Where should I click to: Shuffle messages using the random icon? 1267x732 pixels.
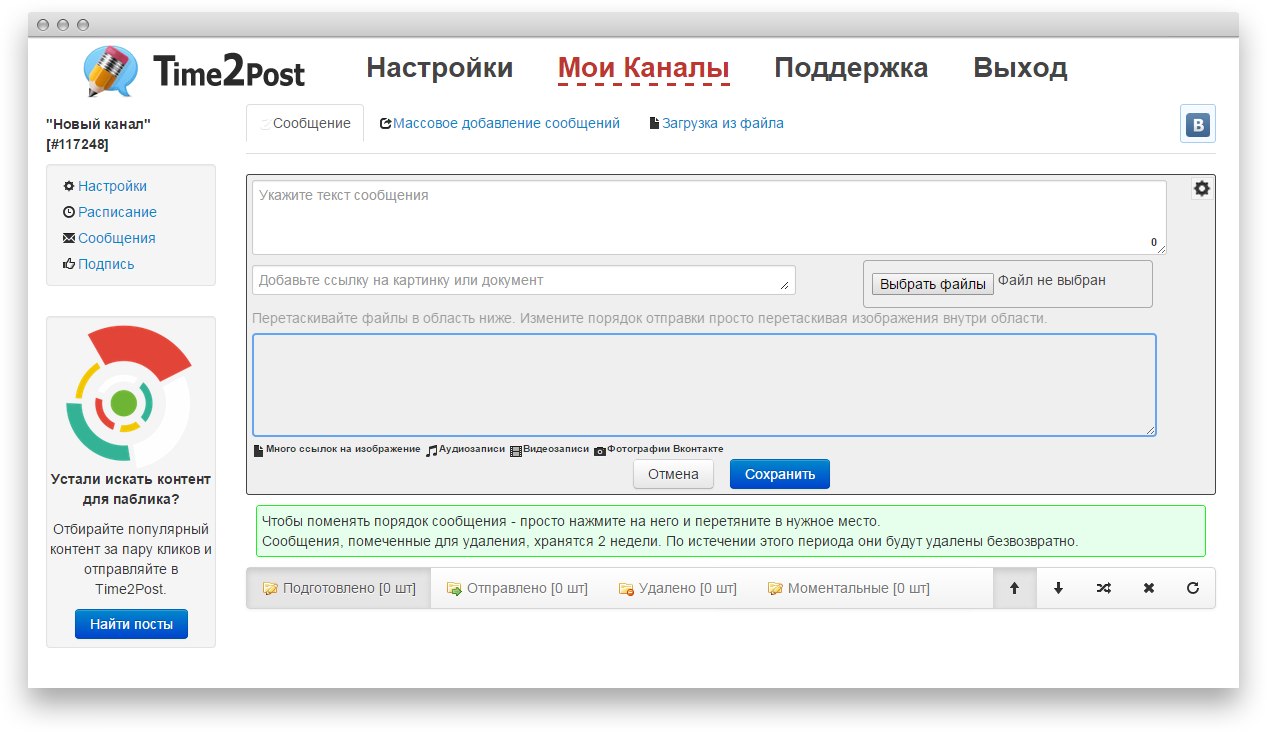[x=1103, y=589]
